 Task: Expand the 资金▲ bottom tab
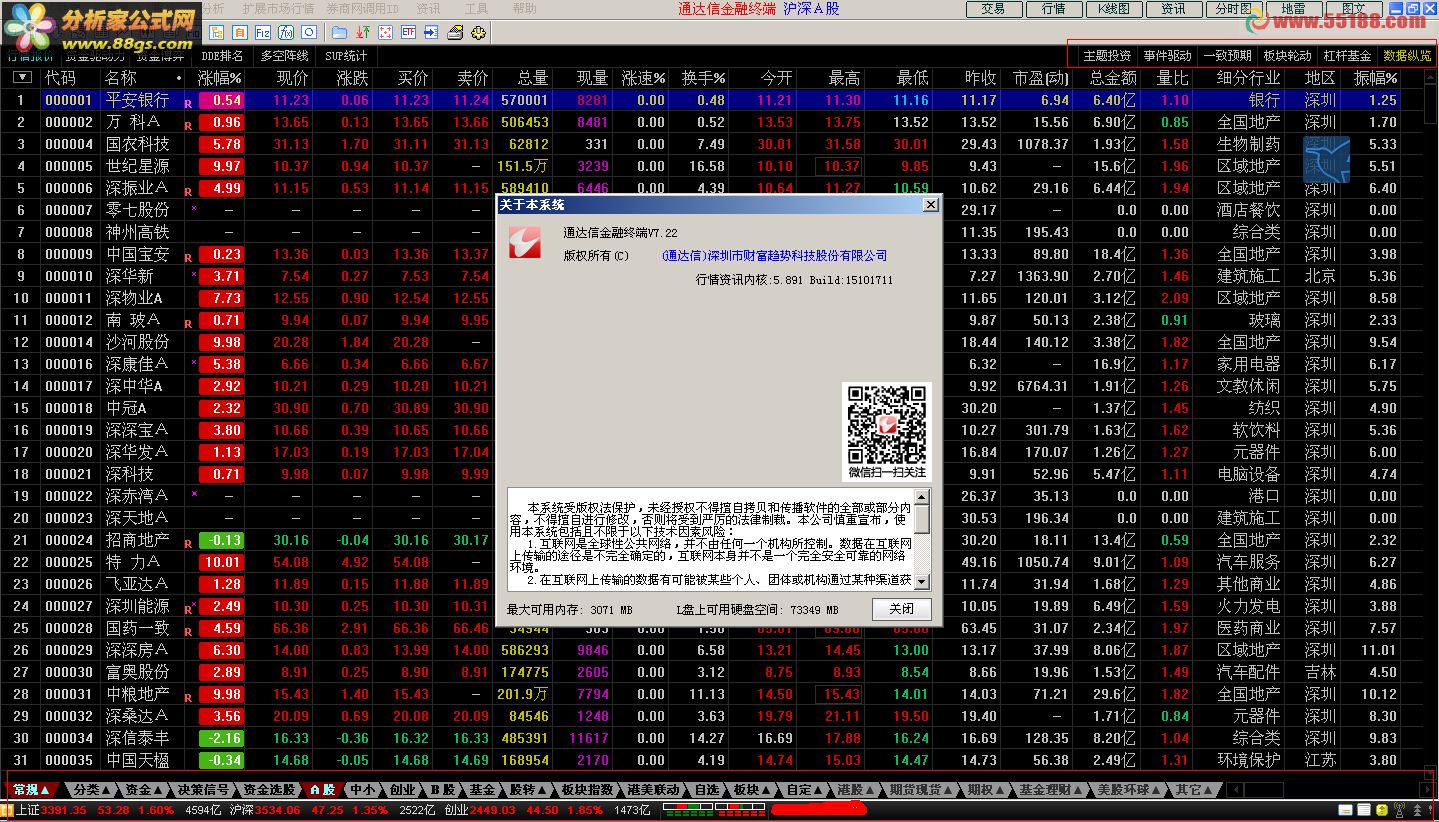coord(144,789)
